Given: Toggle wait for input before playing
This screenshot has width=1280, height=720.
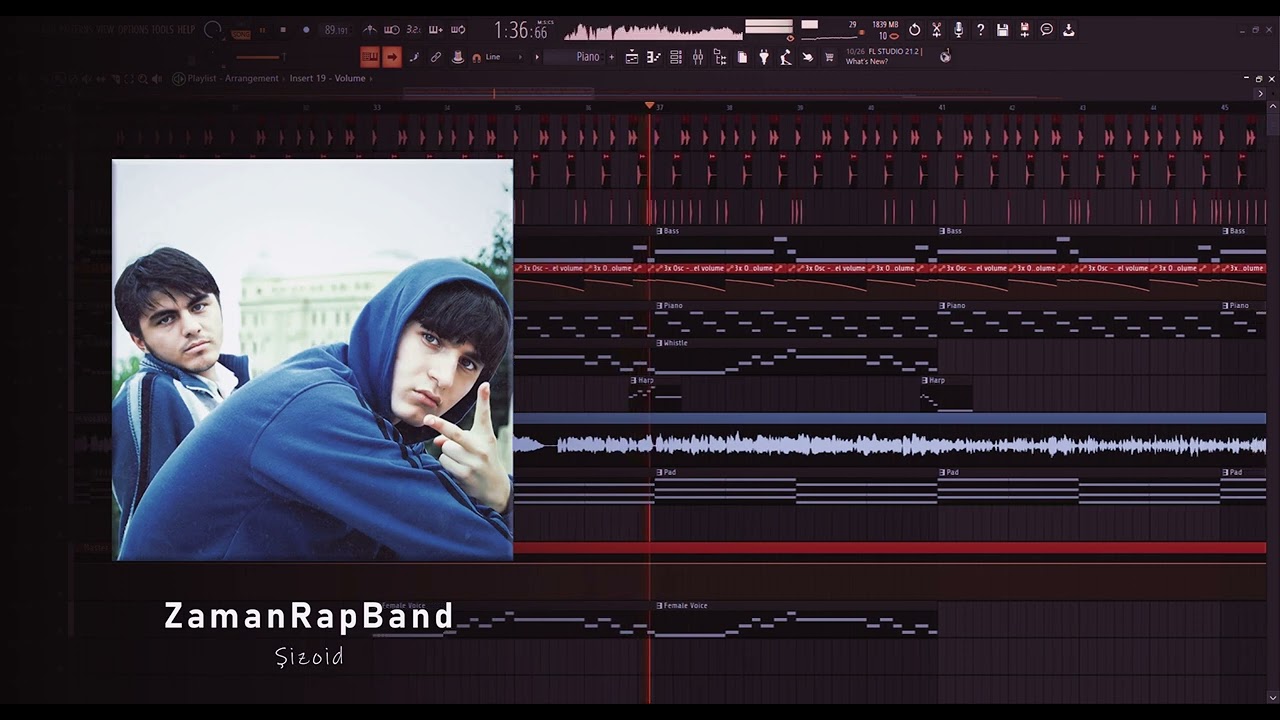Looking at the screenshot, I should coord(391,30).
